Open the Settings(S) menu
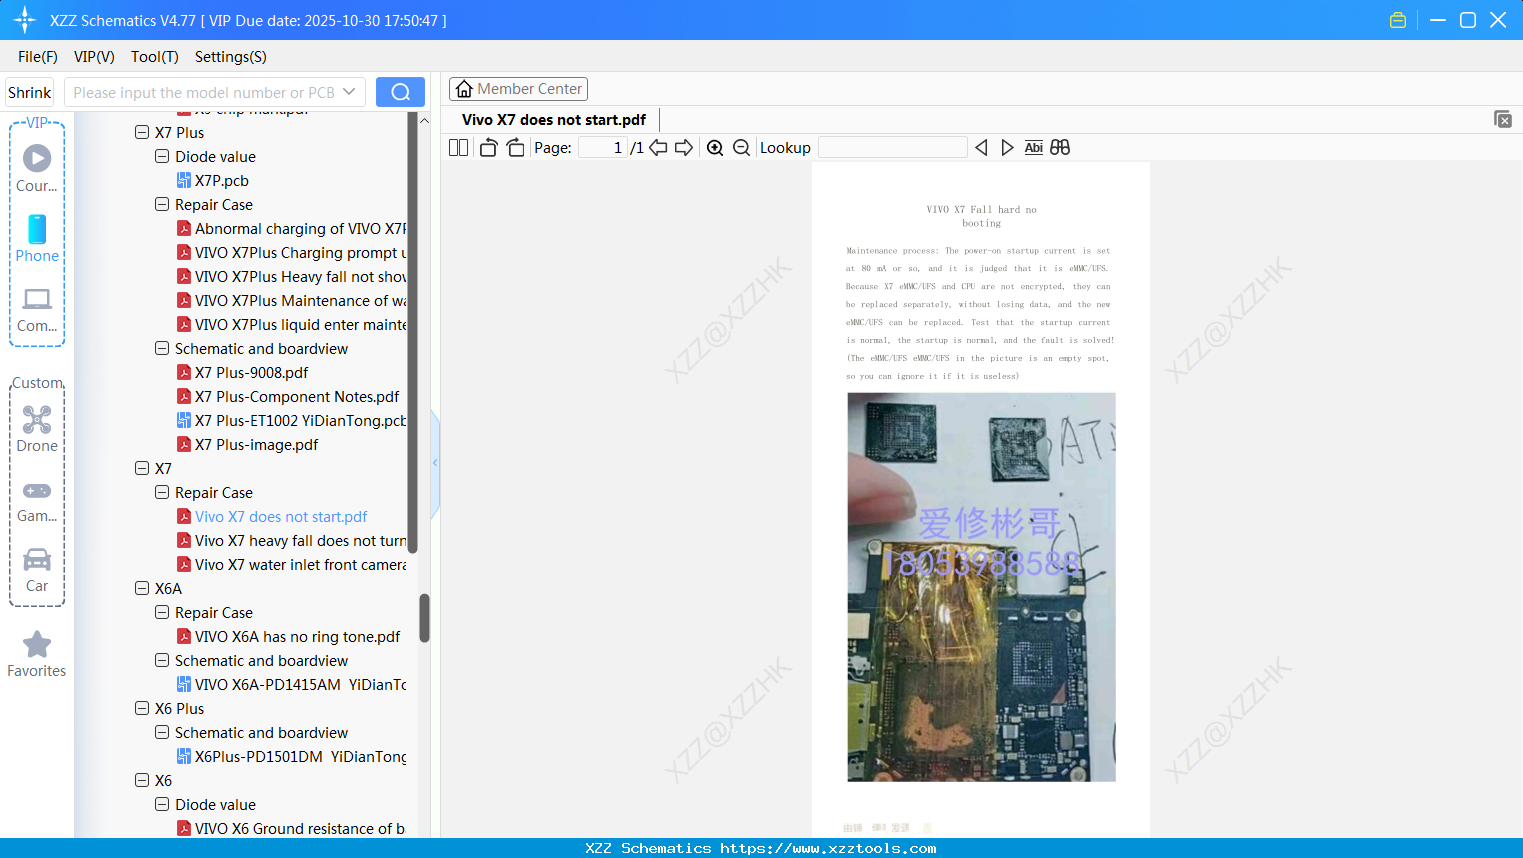The width and height of the screenshot is (1523, 858). click(231, 57)
